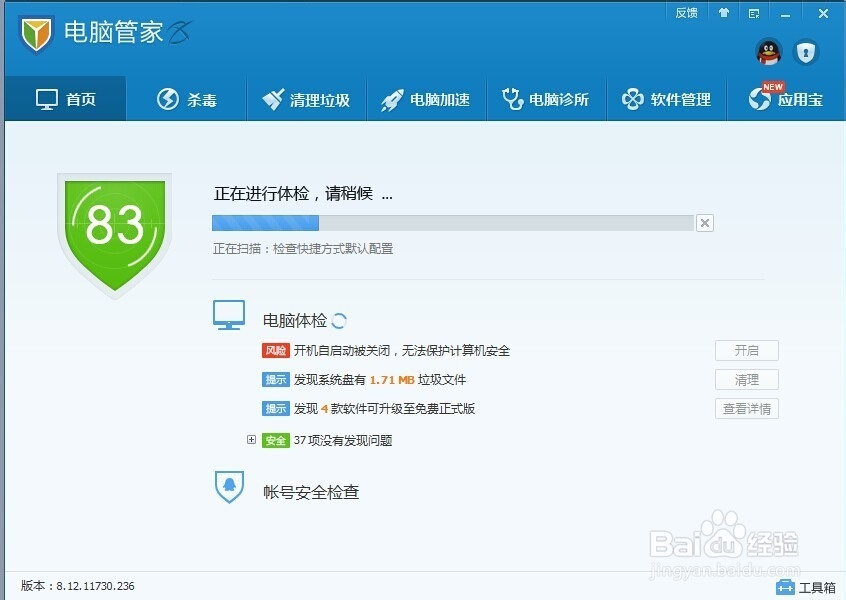Click the 反馈 feedback link

[x=686, y=13]
